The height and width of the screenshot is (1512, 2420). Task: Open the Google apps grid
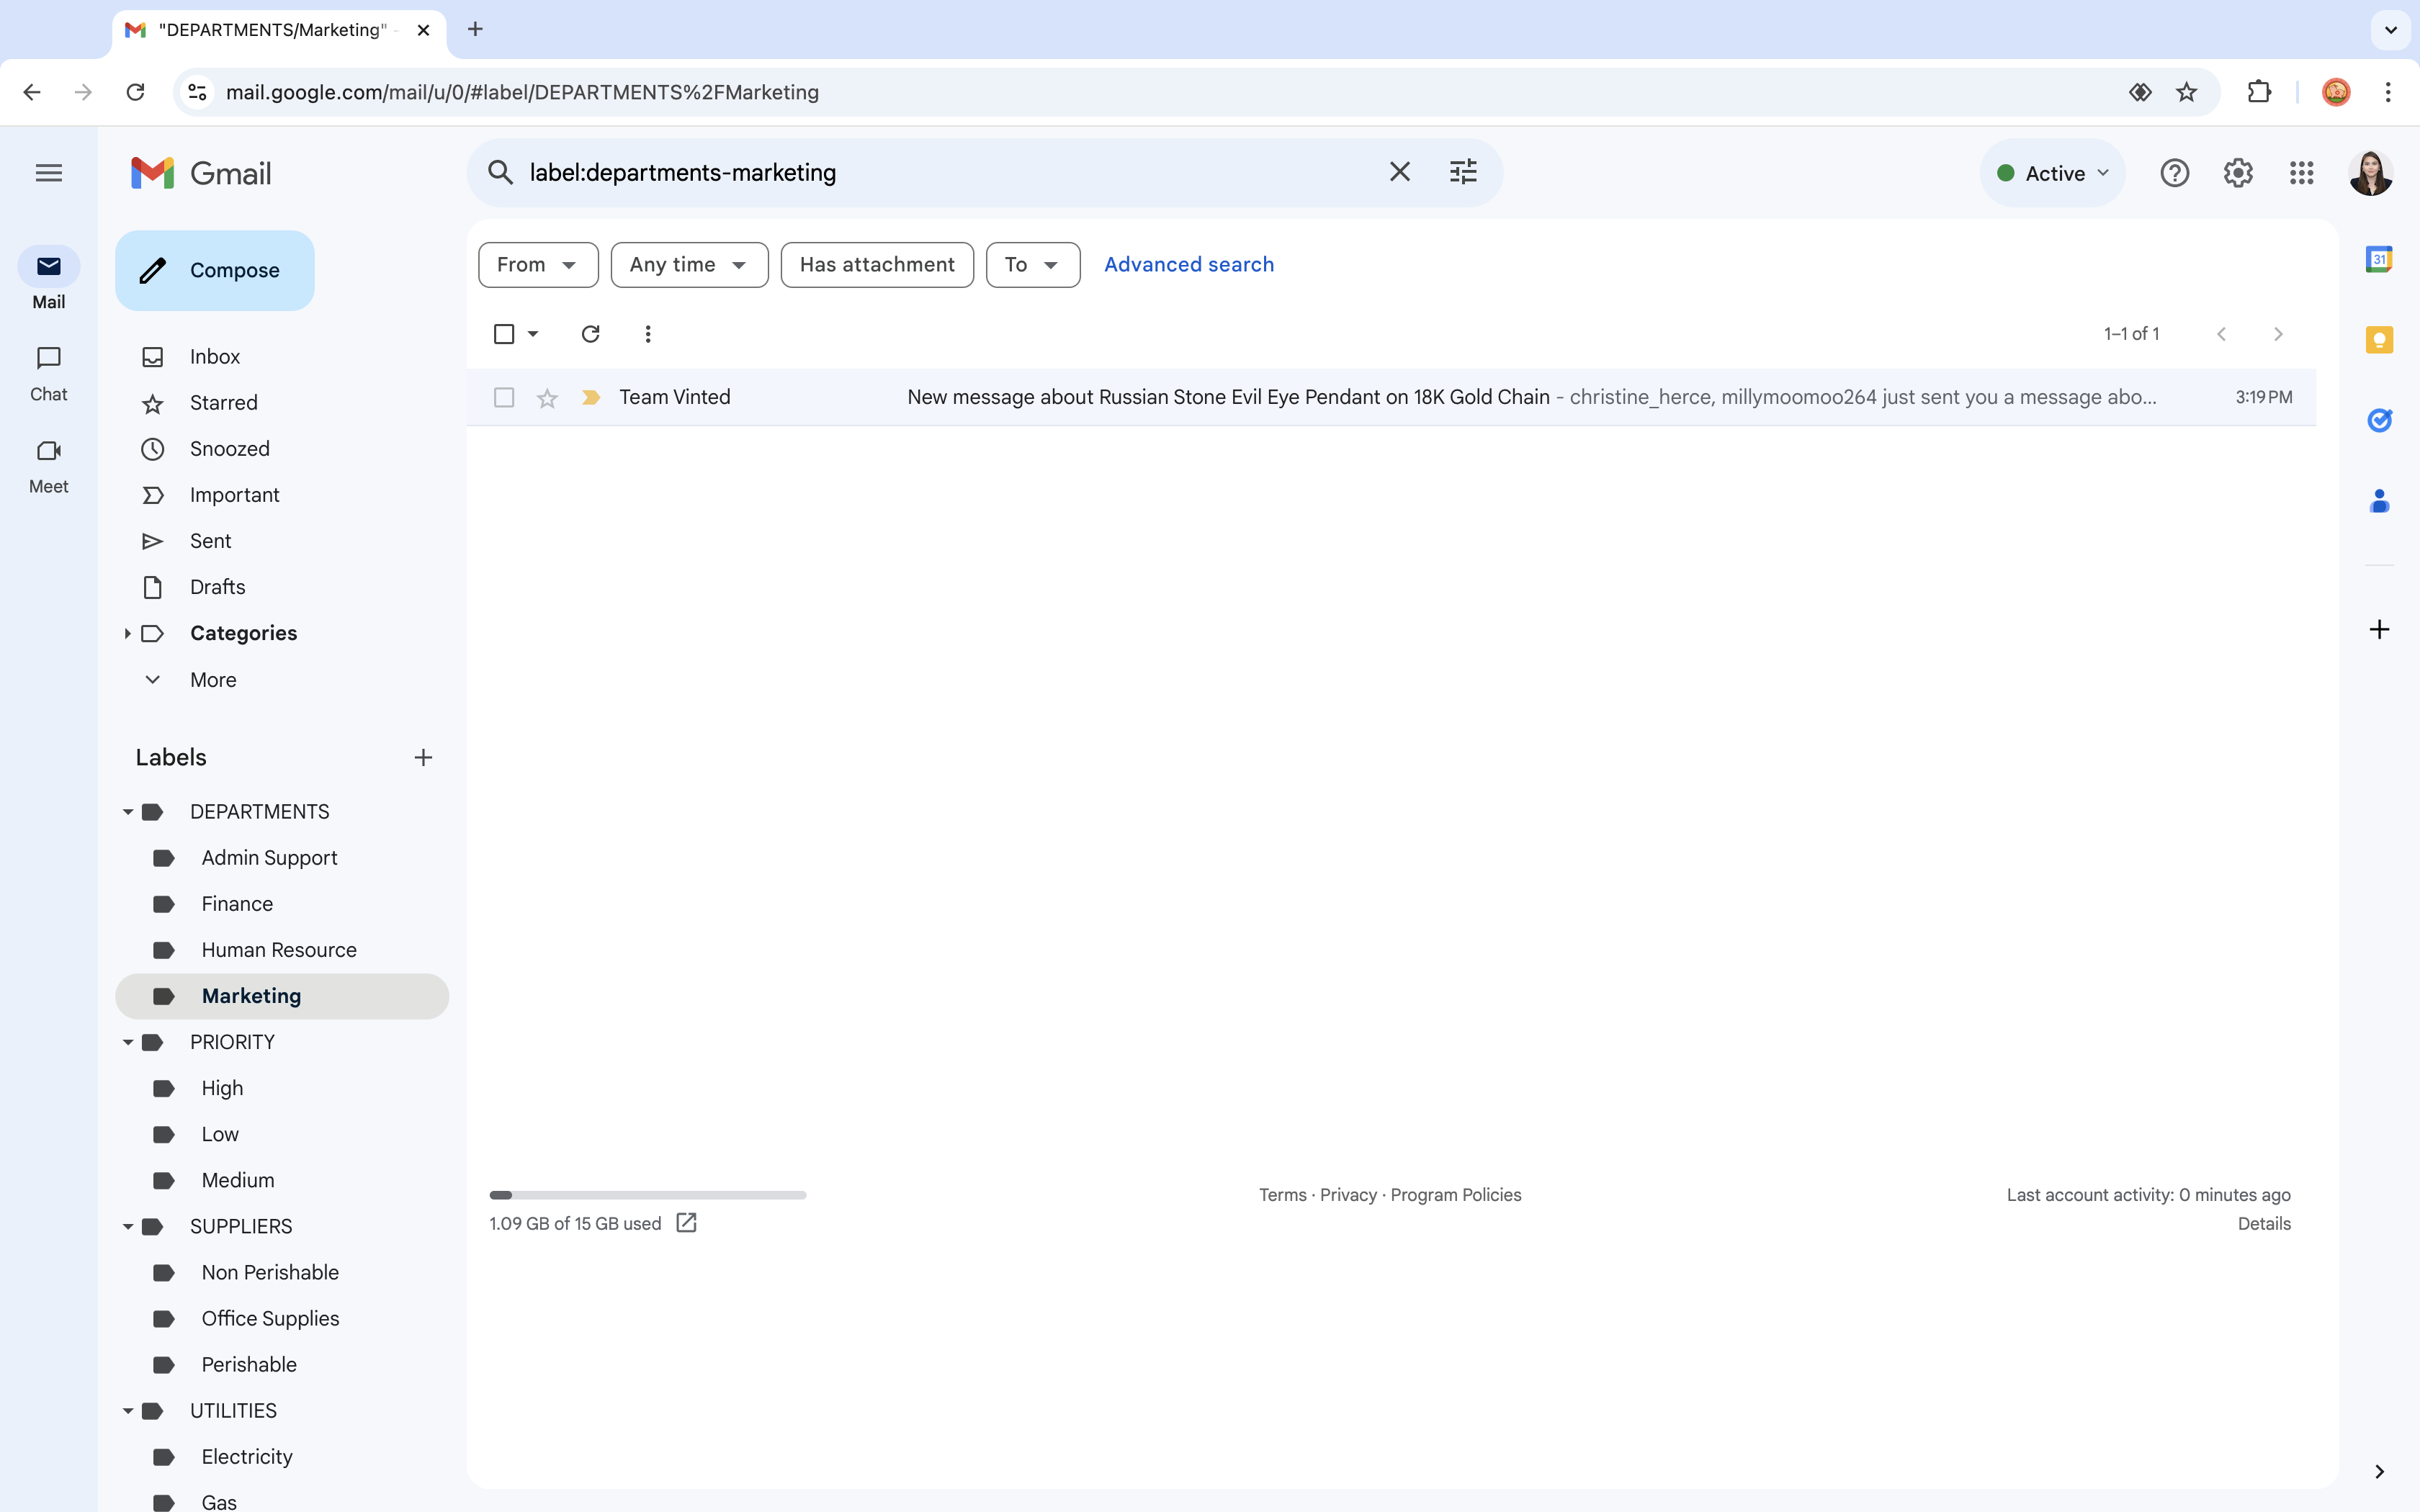[2301, 173]
